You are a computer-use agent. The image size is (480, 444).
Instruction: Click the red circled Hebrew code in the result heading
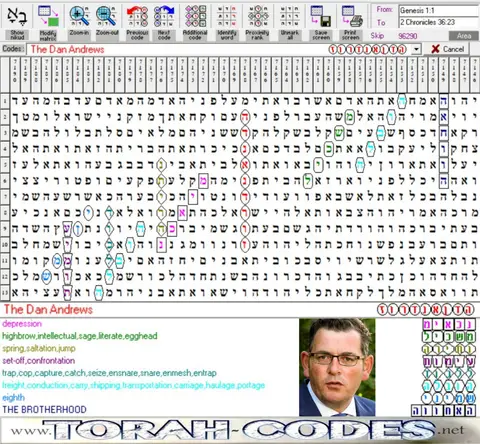coord(426,310)
